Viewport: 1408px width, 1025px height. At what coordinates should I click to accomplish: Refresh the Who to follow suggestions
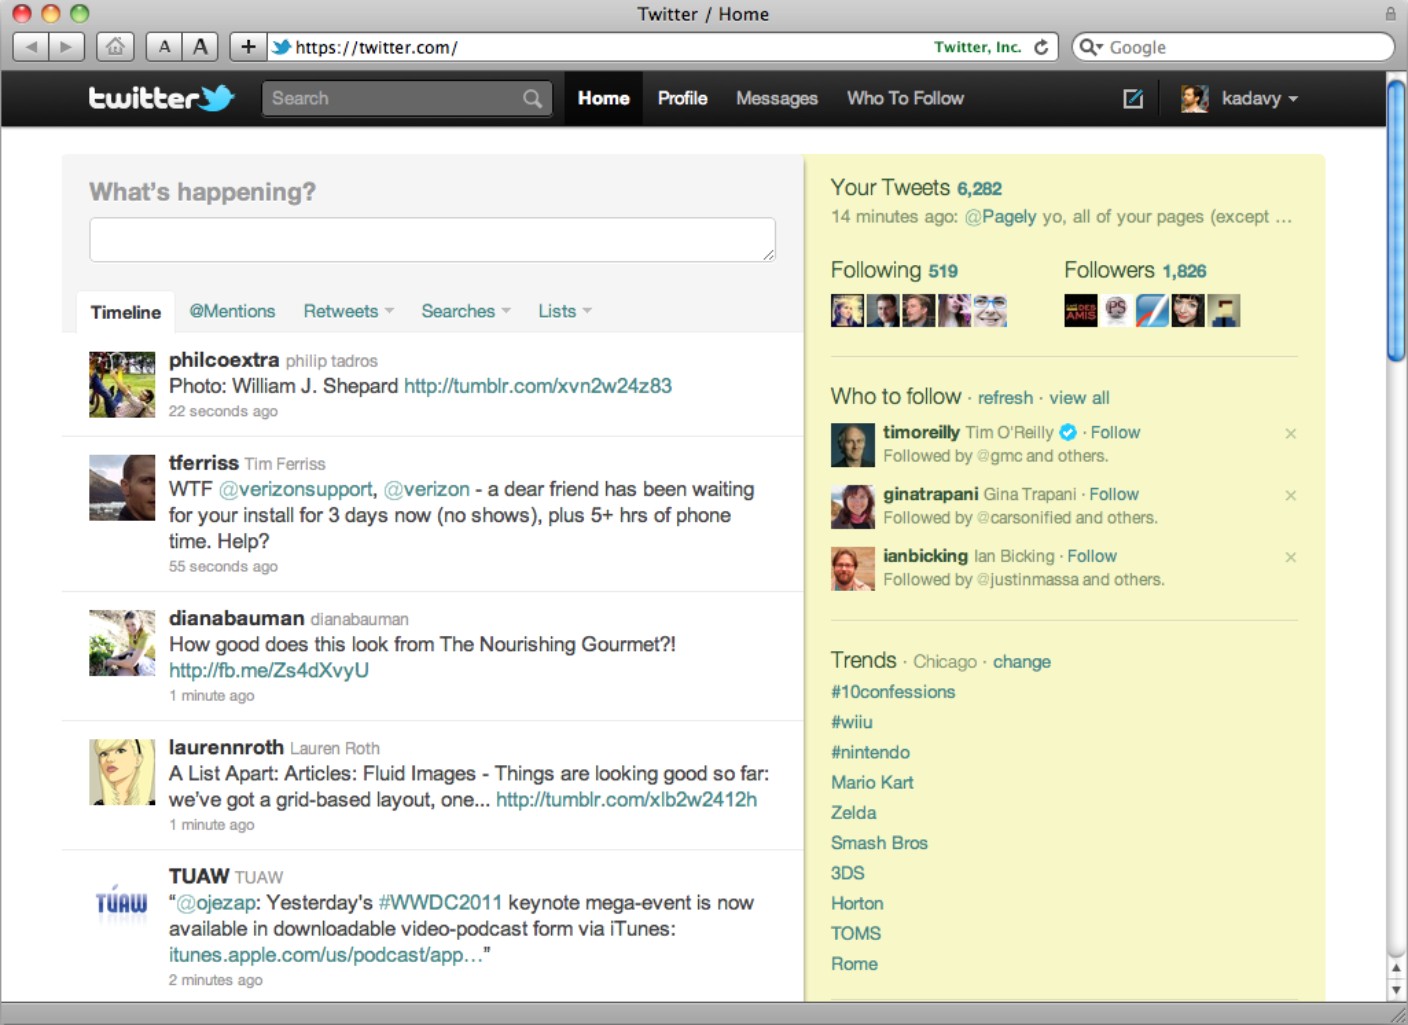pyautogui.click(x=1005, y=398)
